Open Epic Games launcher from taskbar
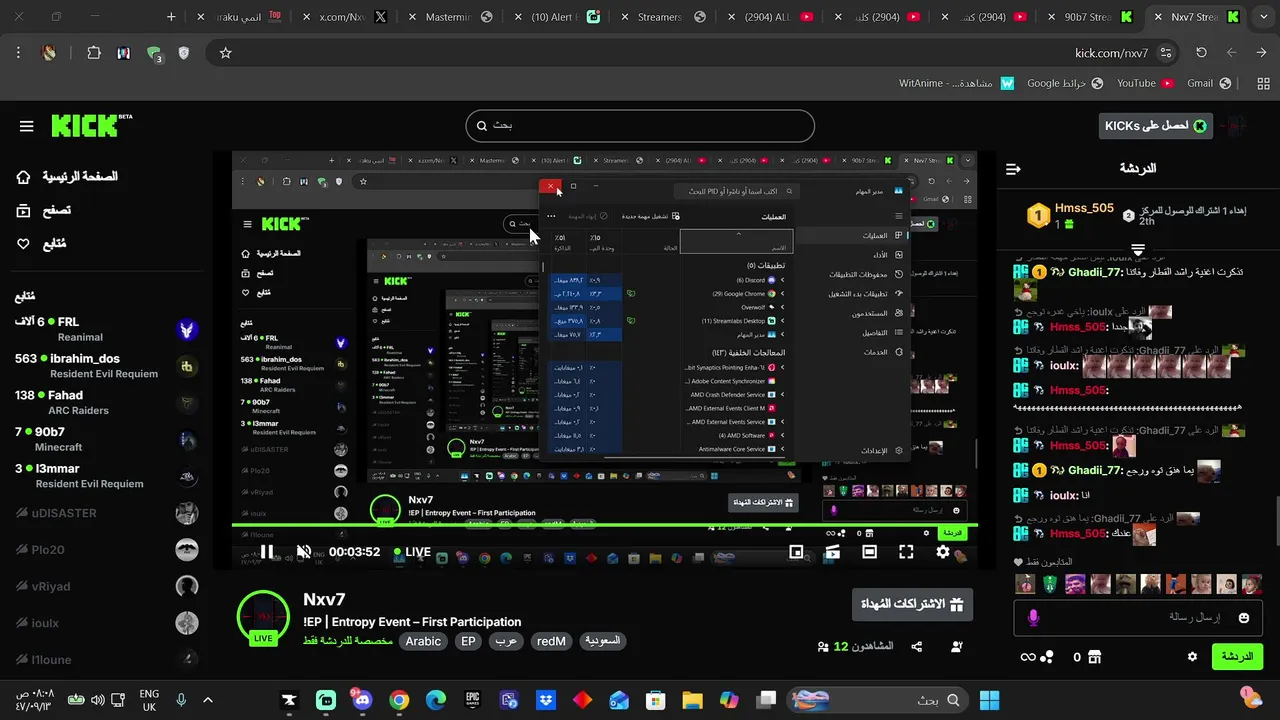The image size is (1280, 720). pyautogui.click(x=472, y=700)
